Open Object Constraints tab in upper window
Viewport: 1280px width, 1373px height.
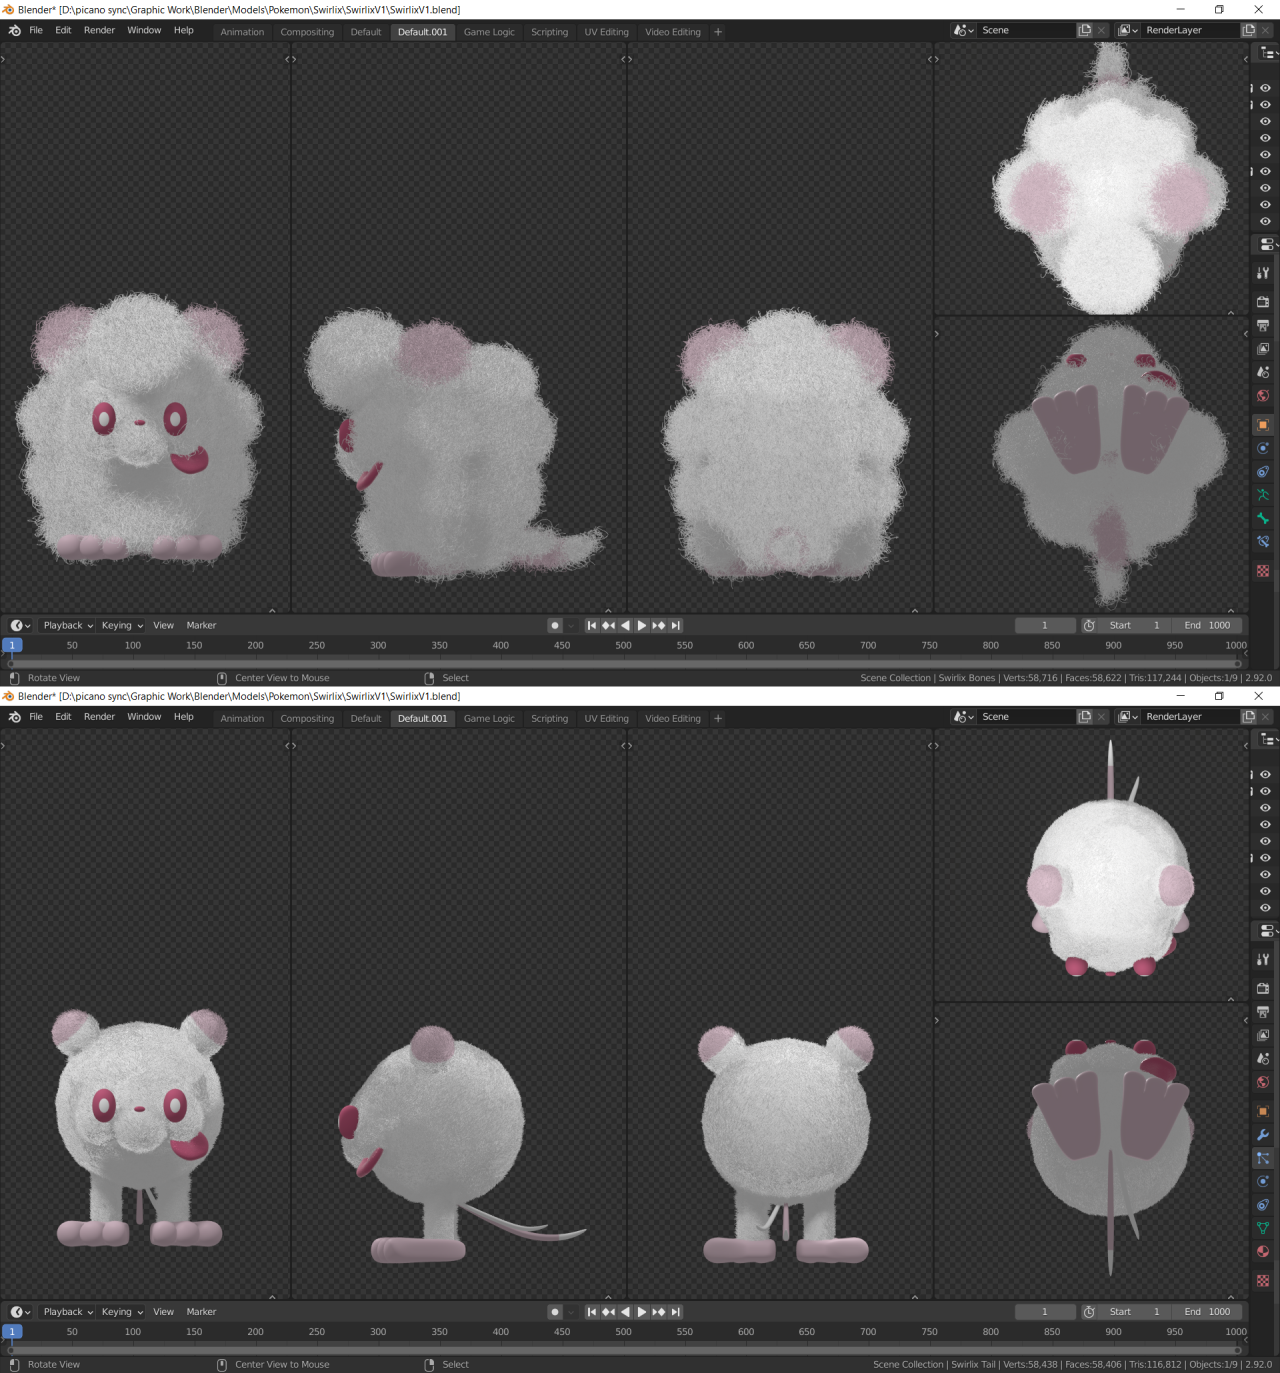(1263, 472)
